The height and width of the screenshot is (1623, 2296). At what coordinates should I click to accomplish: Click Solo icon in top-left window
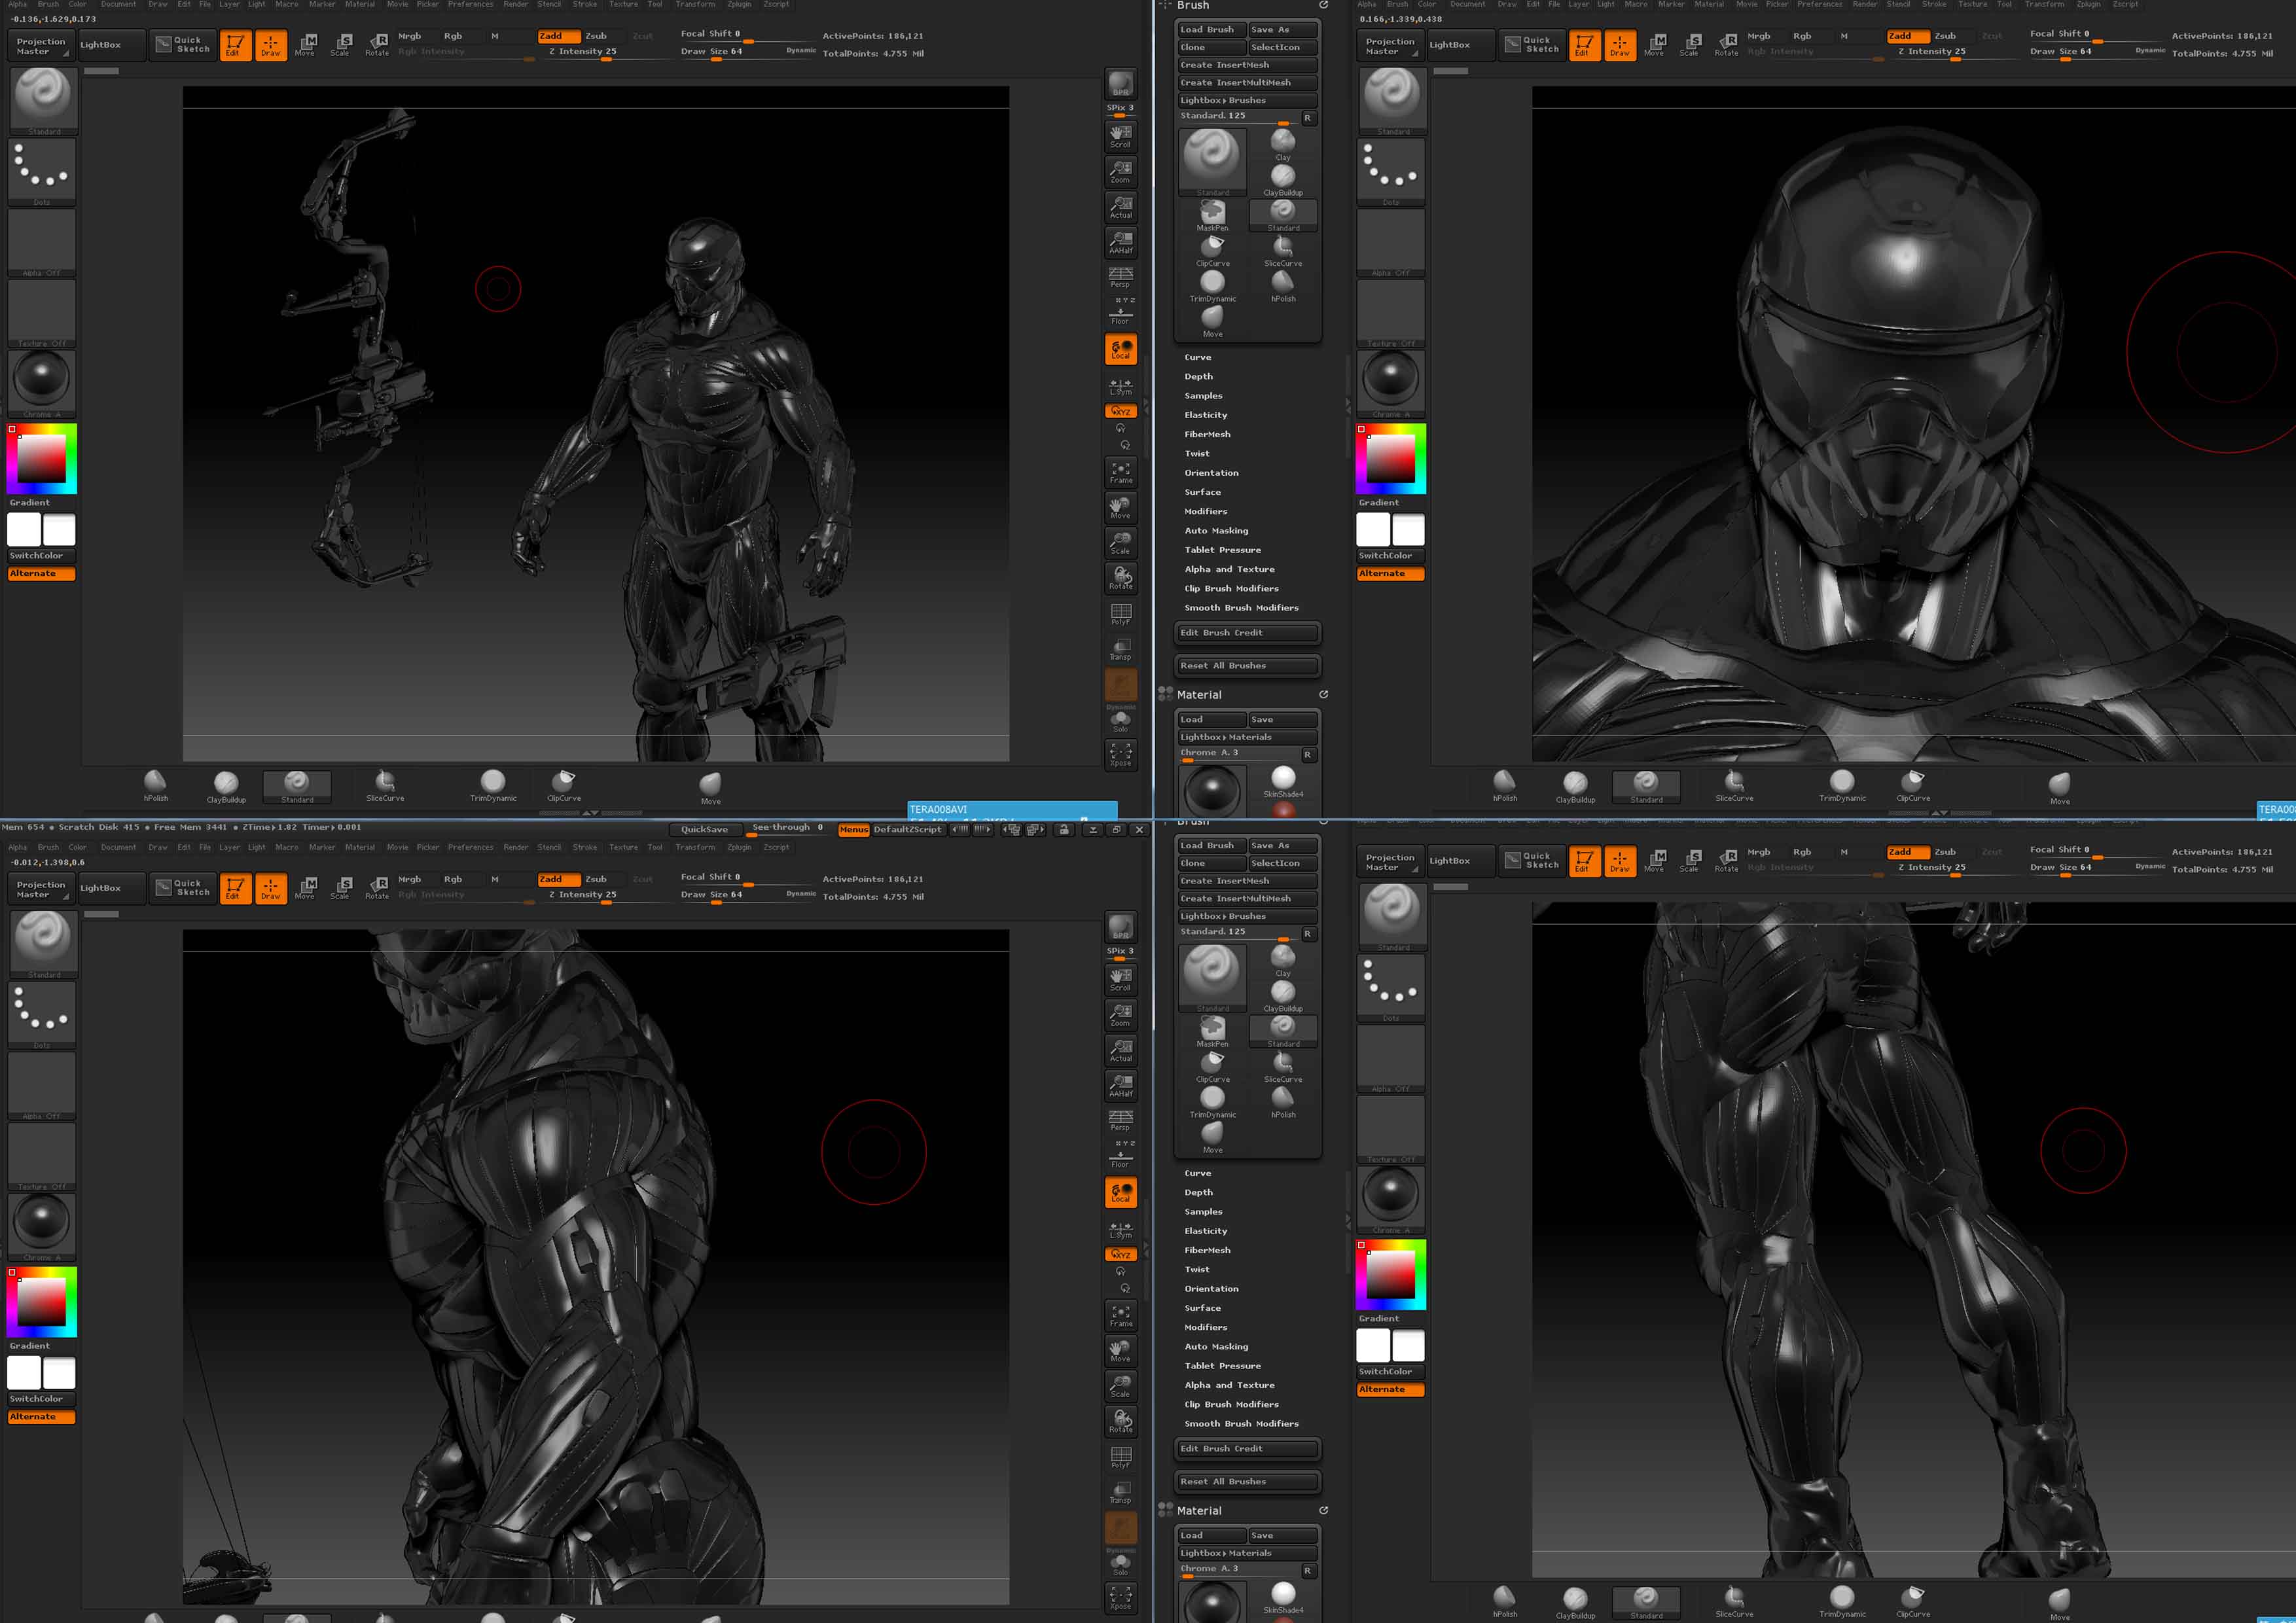tap(1120, 721)
